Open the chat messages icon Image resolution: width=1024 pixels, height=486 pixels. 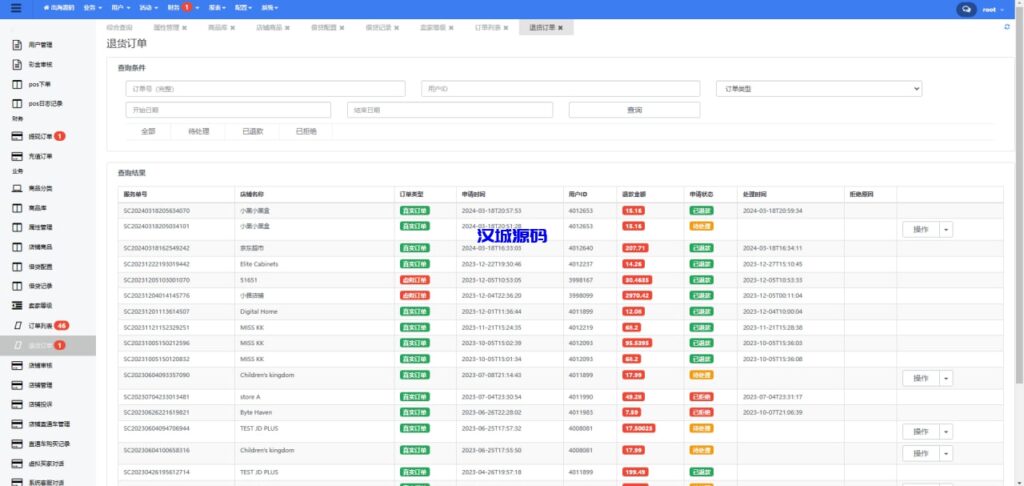[966, 9]
